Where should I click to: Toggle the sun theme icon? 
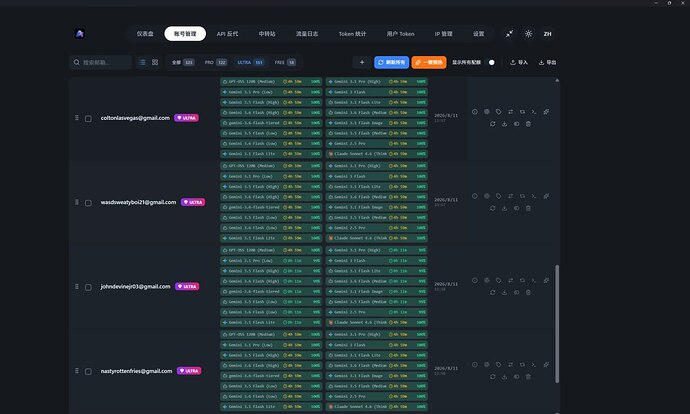point(529,34)
